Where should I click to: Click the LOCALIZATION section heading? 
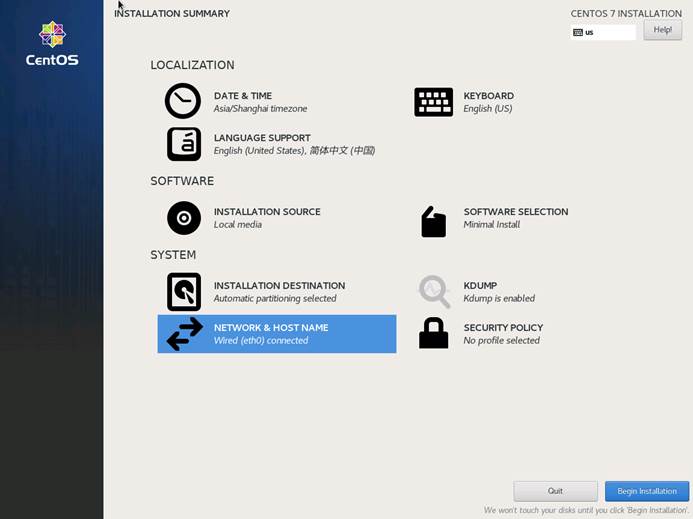pos(192,65)
